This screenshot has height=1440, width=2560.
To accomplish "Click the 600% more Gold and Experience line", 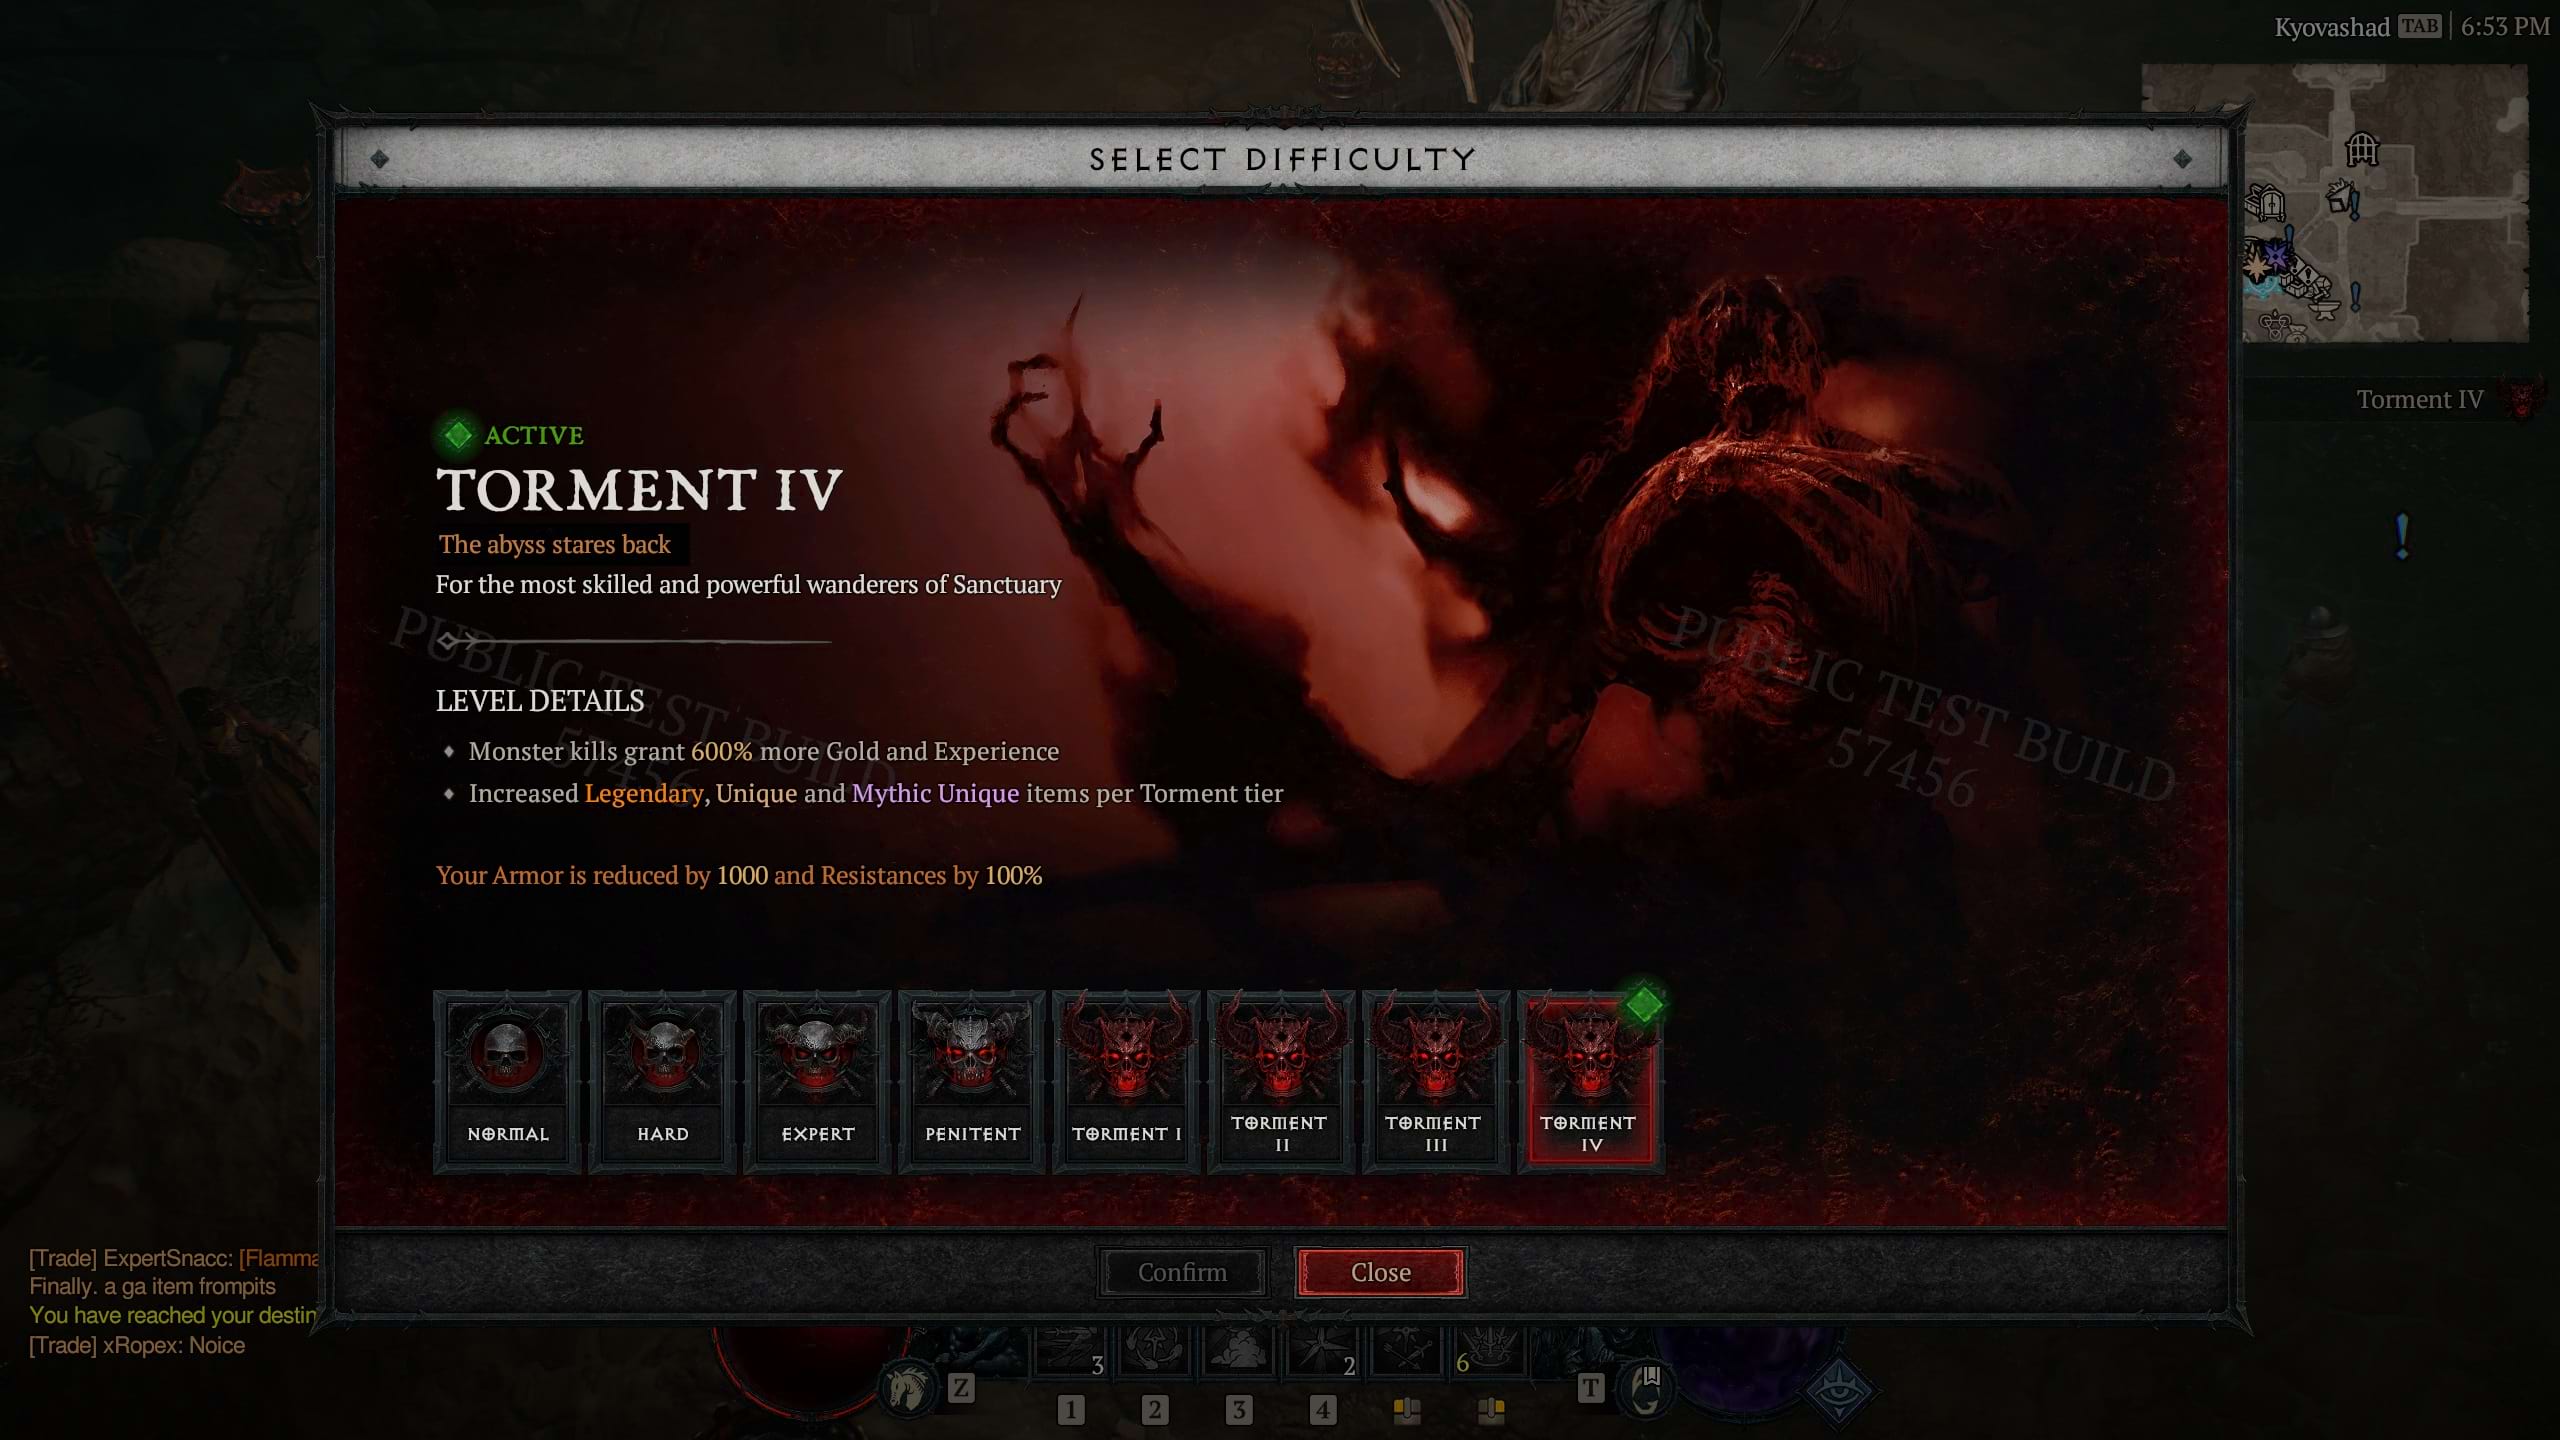I will 764,751.
